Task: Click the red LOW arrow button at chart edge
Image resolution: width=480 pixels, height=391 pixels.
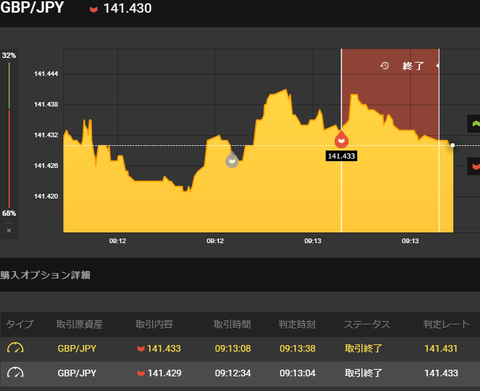Action: click(475, 166)
